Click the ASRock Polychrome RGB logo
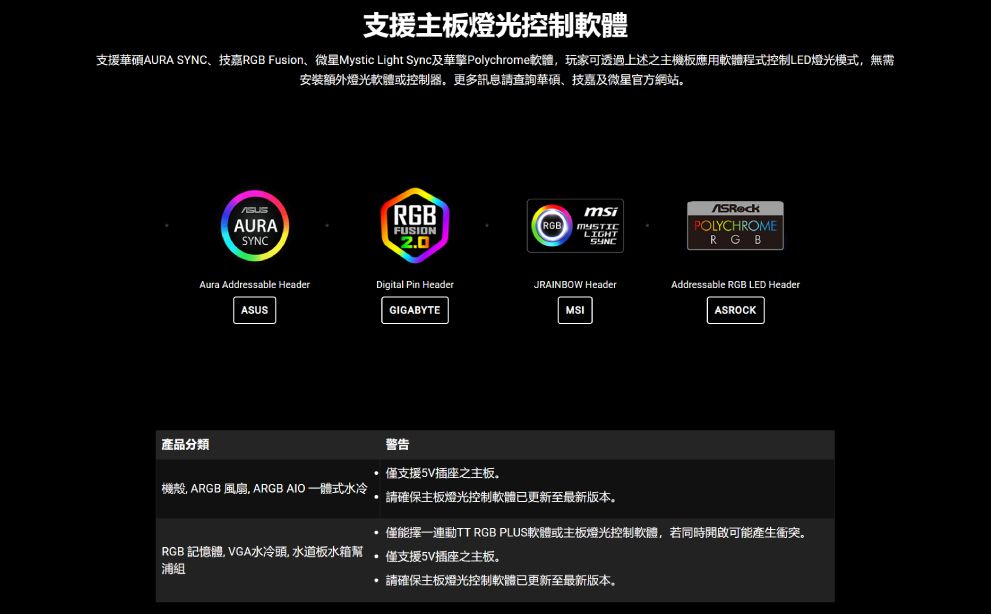This screenshot has width=991, height=614. 735,226
